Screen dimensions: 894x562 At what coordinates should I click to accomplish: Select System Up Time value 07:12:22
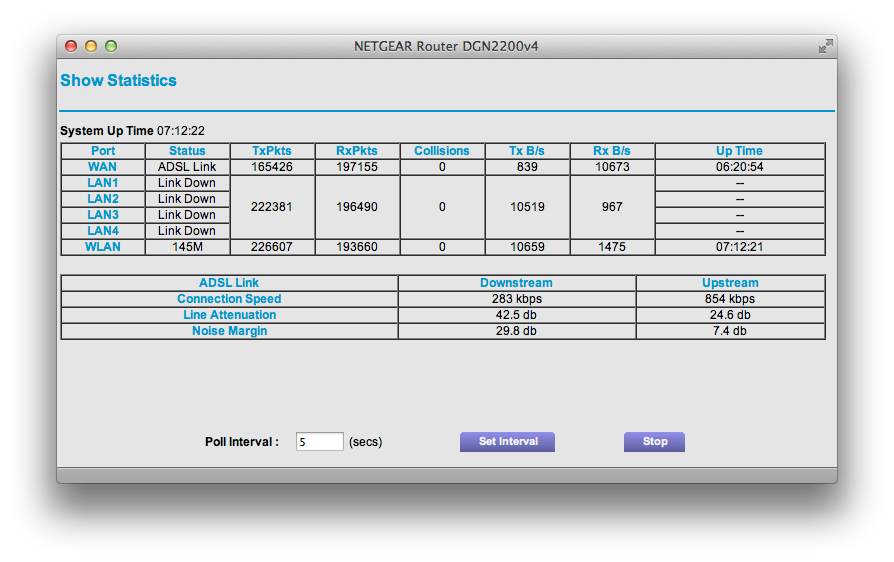pos(181,131)
